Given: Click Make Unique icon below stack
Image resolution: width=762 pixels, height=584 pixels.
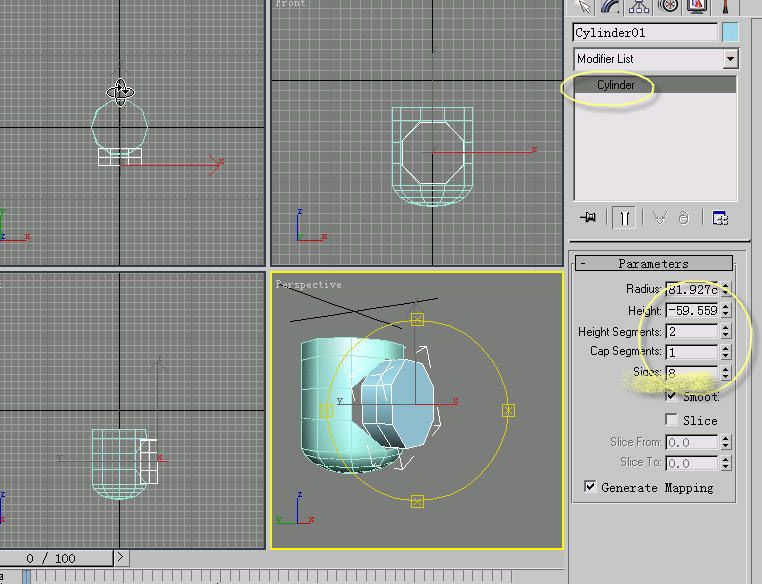Looking at the screenshot, I should pyautogui.click(x=659, y=218).
